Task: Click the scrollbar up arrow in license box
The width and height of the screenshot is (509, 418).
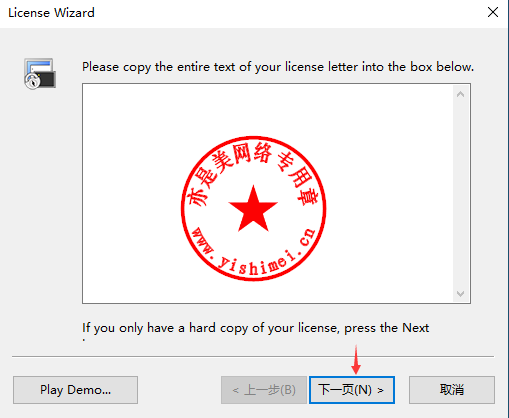Action: (461, 95)
